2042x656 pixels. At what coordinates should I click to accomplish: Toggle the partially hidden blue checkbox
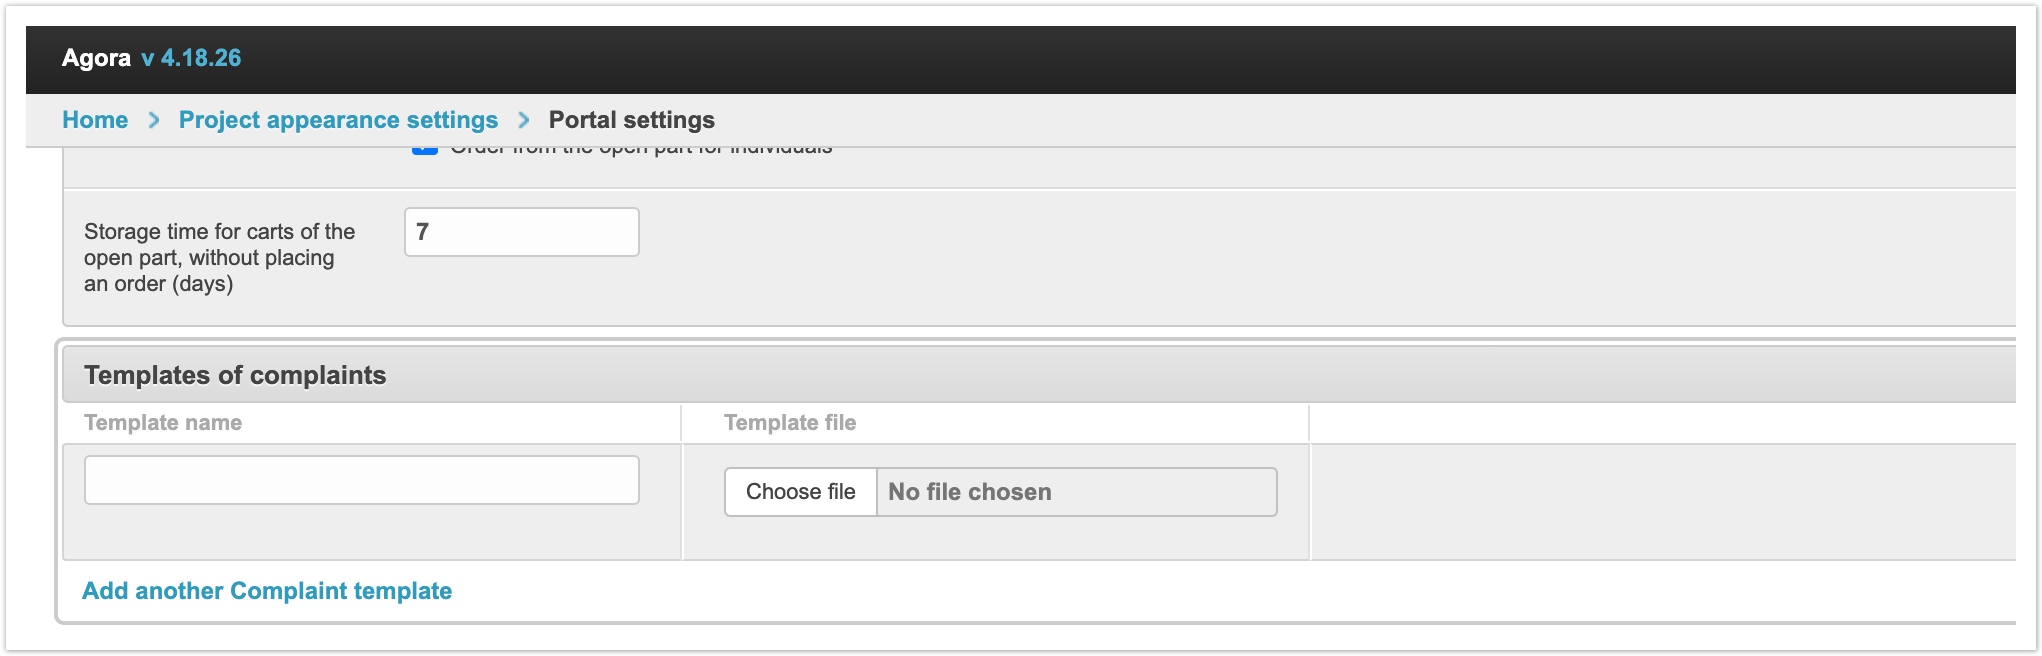pyautogui.click(x=425, y=151)
